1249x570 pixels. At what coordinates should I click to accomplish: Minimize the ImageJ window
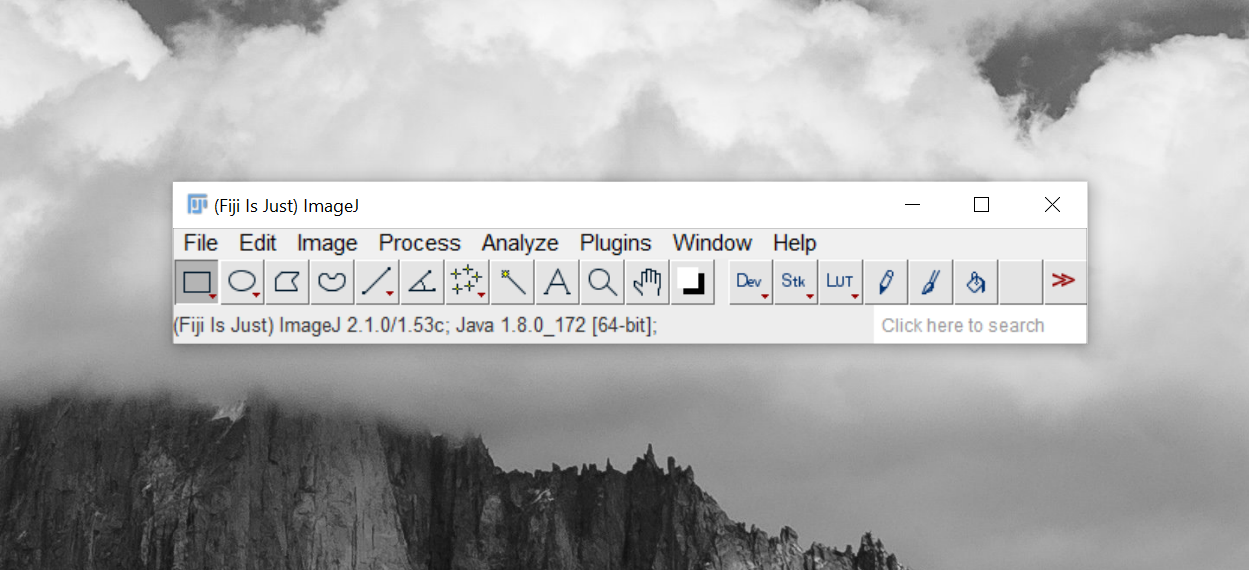(x=912, y=205)
